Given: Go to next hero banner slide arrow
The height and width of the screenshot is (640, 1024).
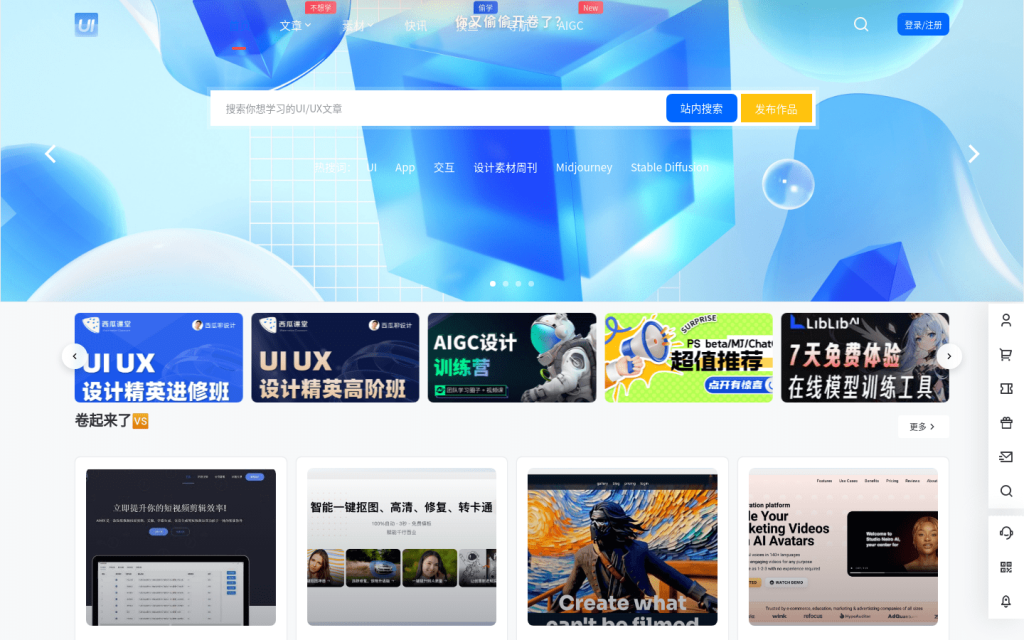Looking at the screenshot, I should click(973, 154).
